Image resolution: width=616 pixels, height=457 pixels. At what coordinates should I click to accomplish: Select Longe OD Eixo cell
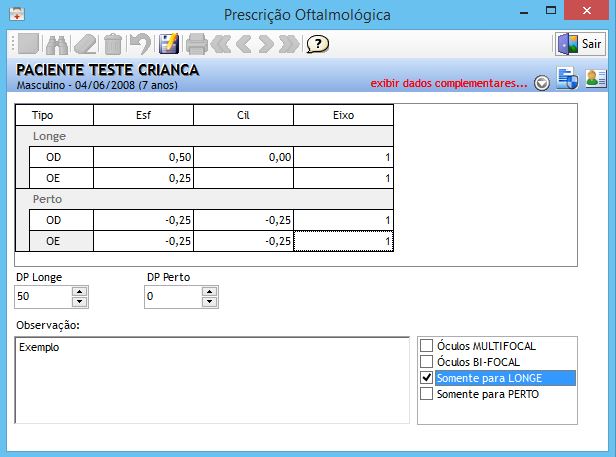click(343, 157)
